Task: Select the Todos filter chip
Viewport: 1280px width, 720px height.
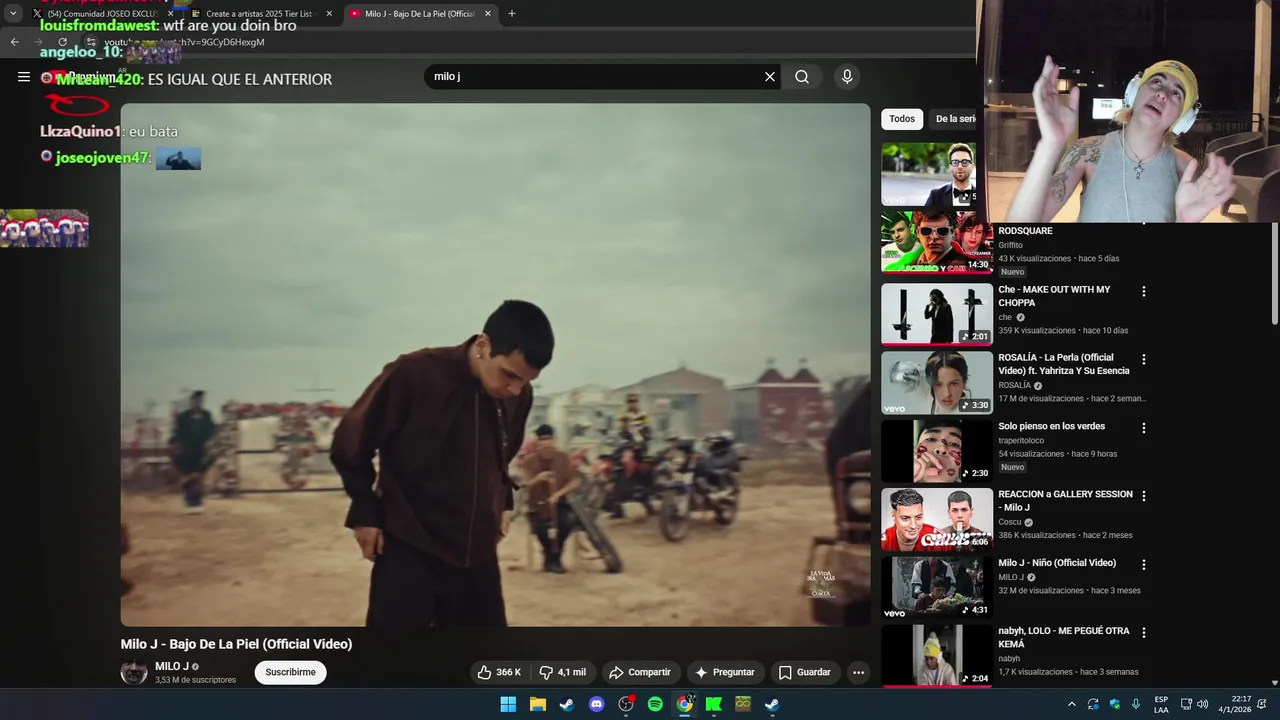Action: coord(902,119)
